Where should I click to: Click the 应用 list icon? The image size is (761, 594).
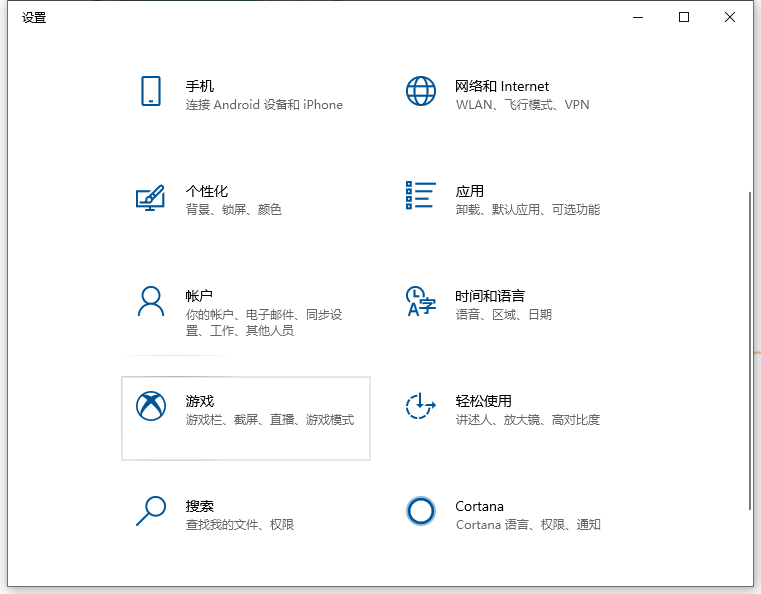pos(421,196)
